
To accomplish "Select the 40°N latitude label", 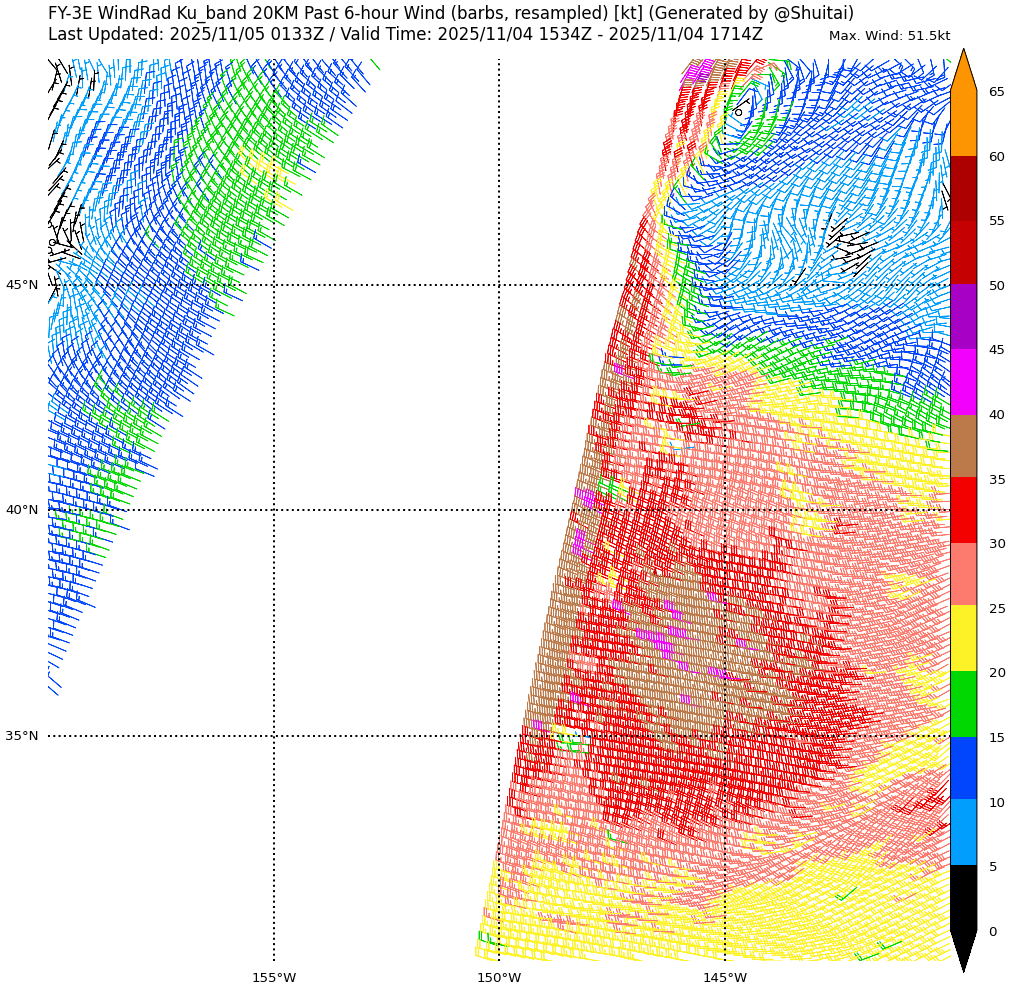I will [x=22, y=510].
